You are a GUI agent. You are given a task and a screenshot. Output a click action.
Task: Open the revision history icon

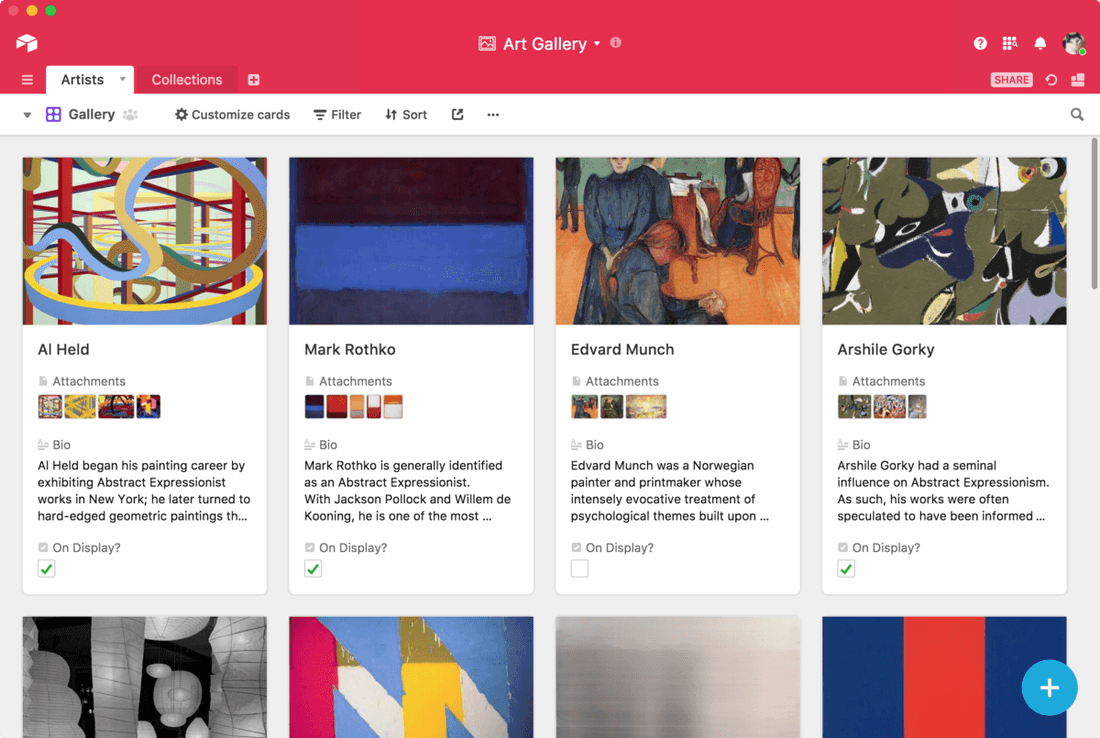1051,80
